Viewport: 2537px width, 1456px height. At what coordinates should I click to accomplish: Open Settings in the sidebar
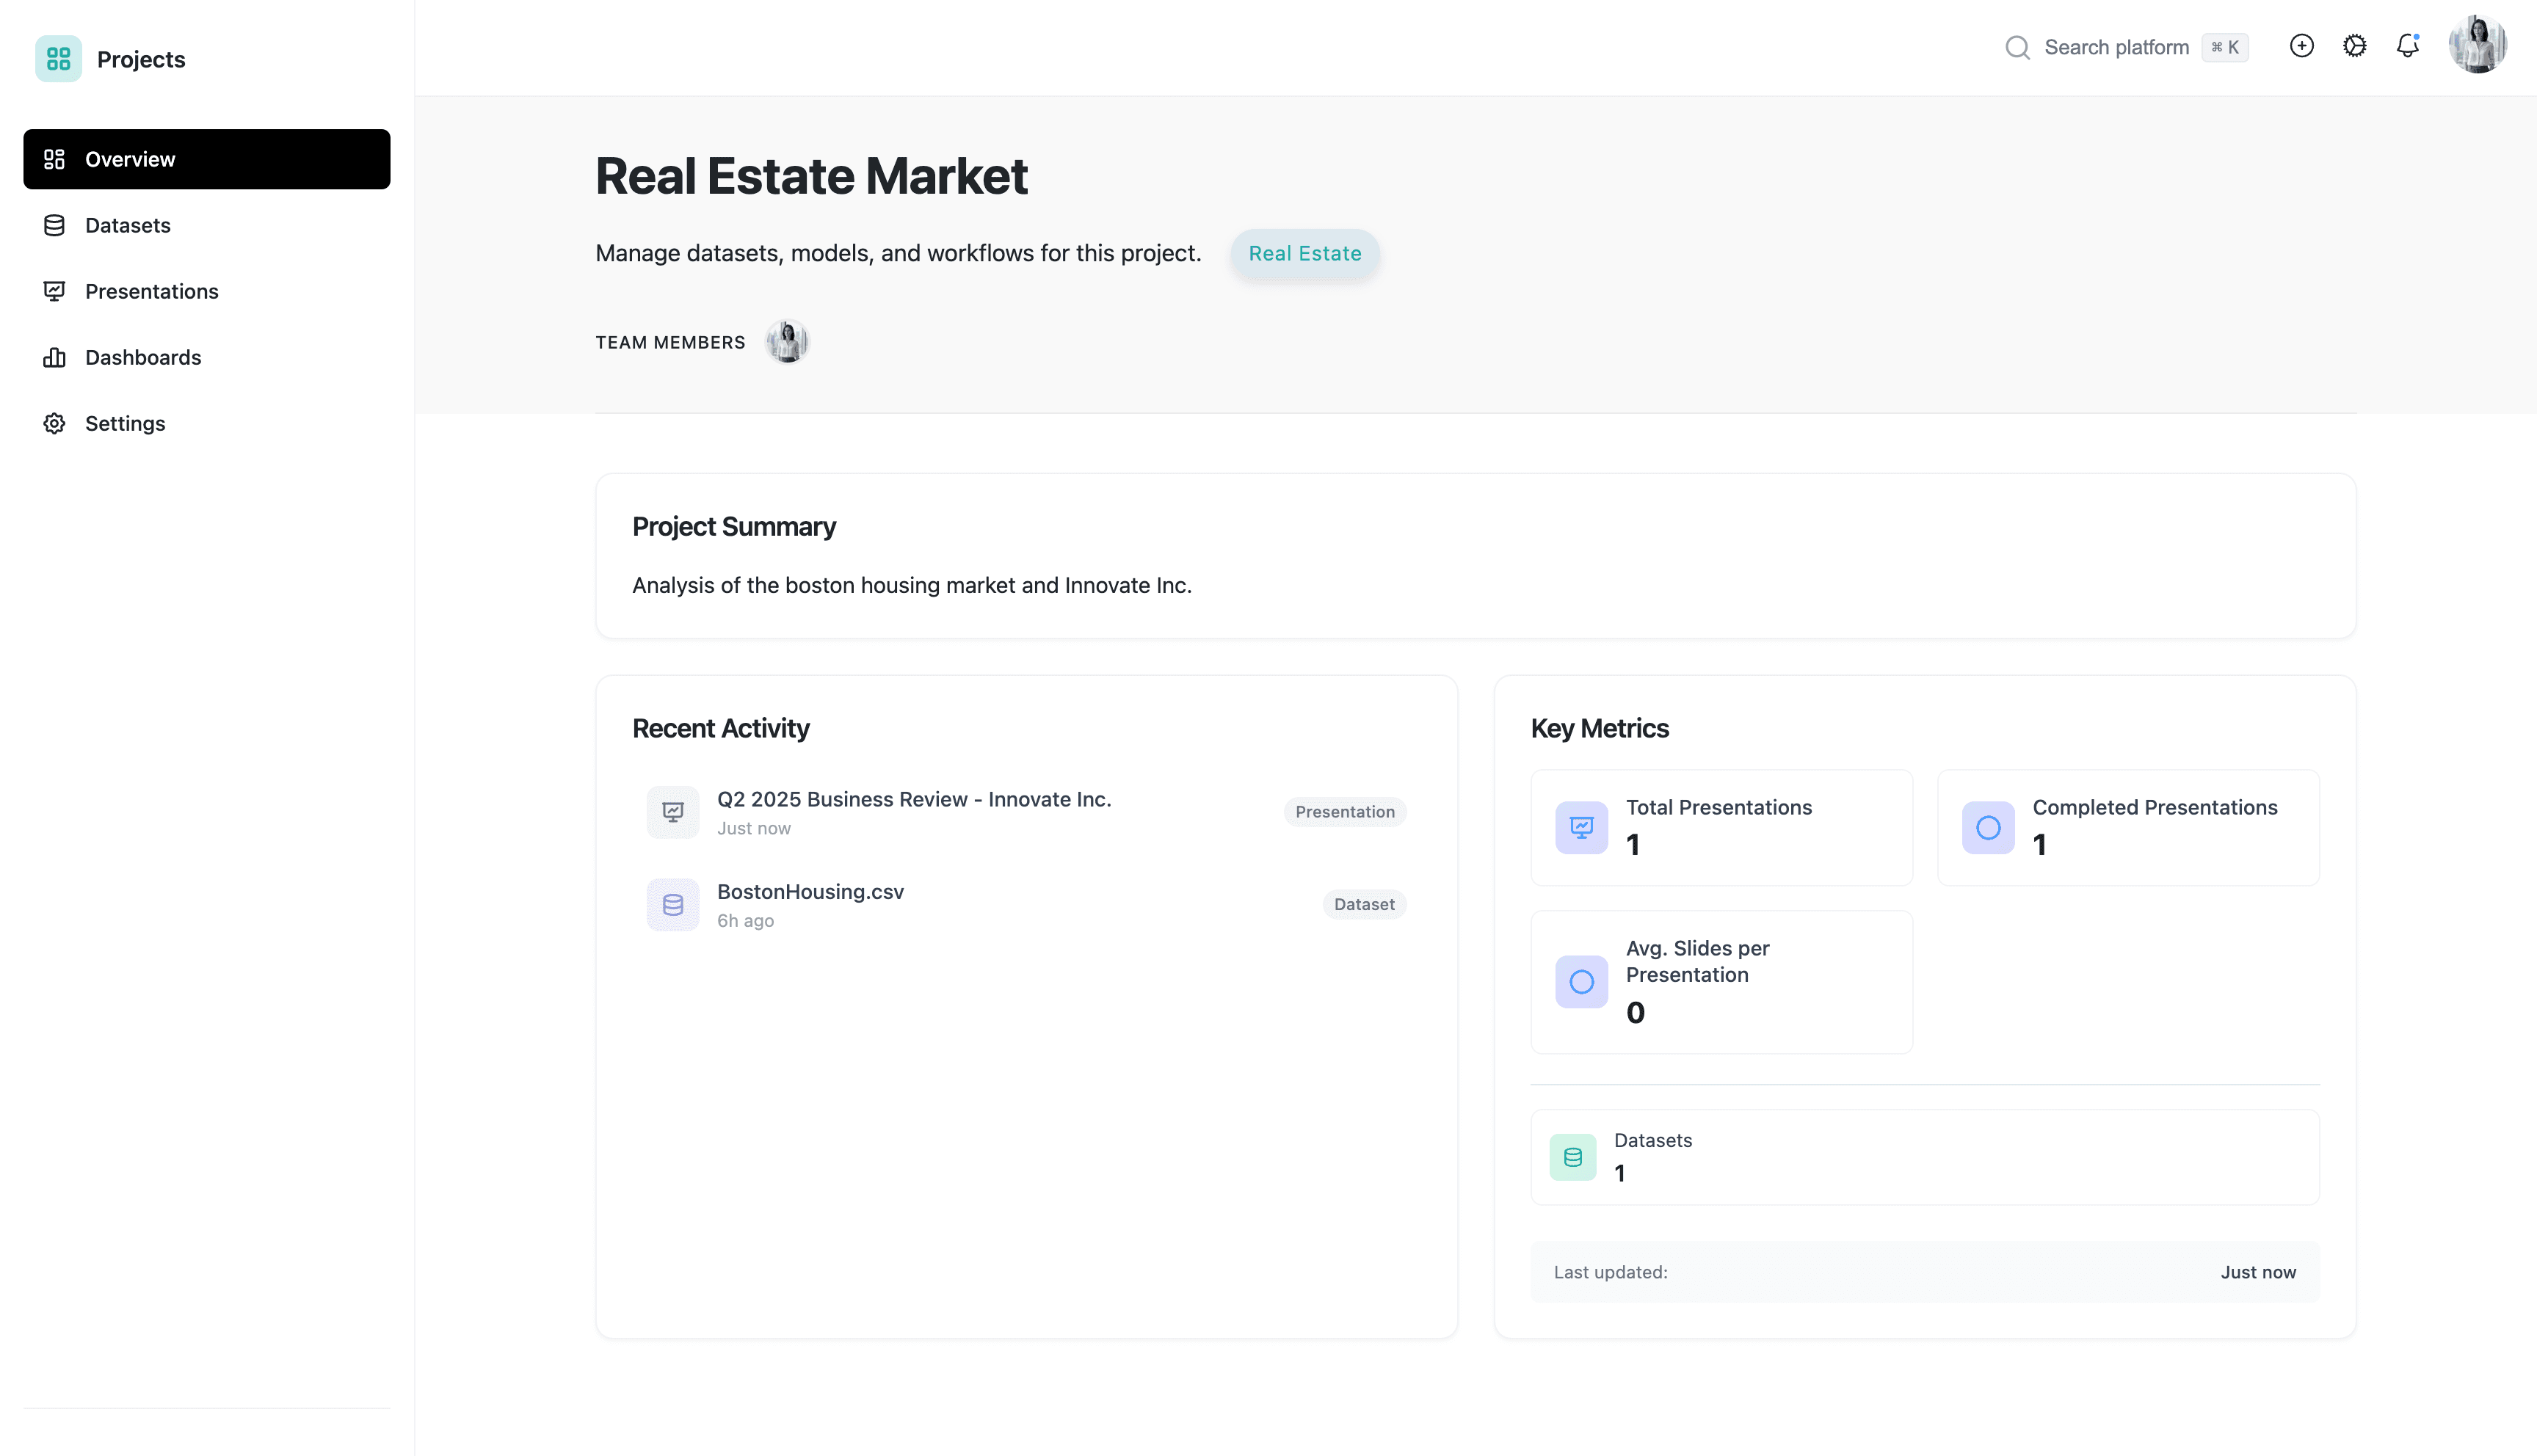tap(125, 423)
